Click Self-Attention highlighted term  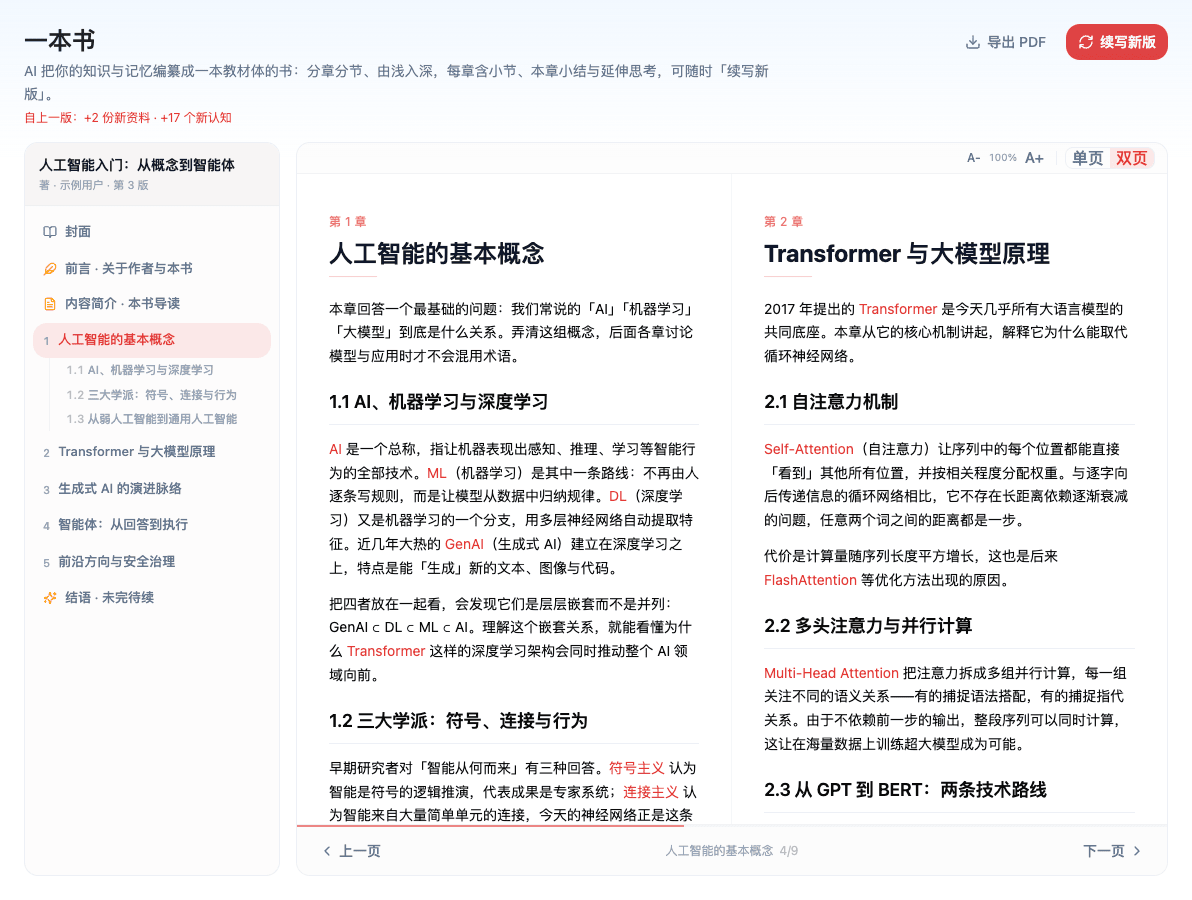[x=809, y=449]
